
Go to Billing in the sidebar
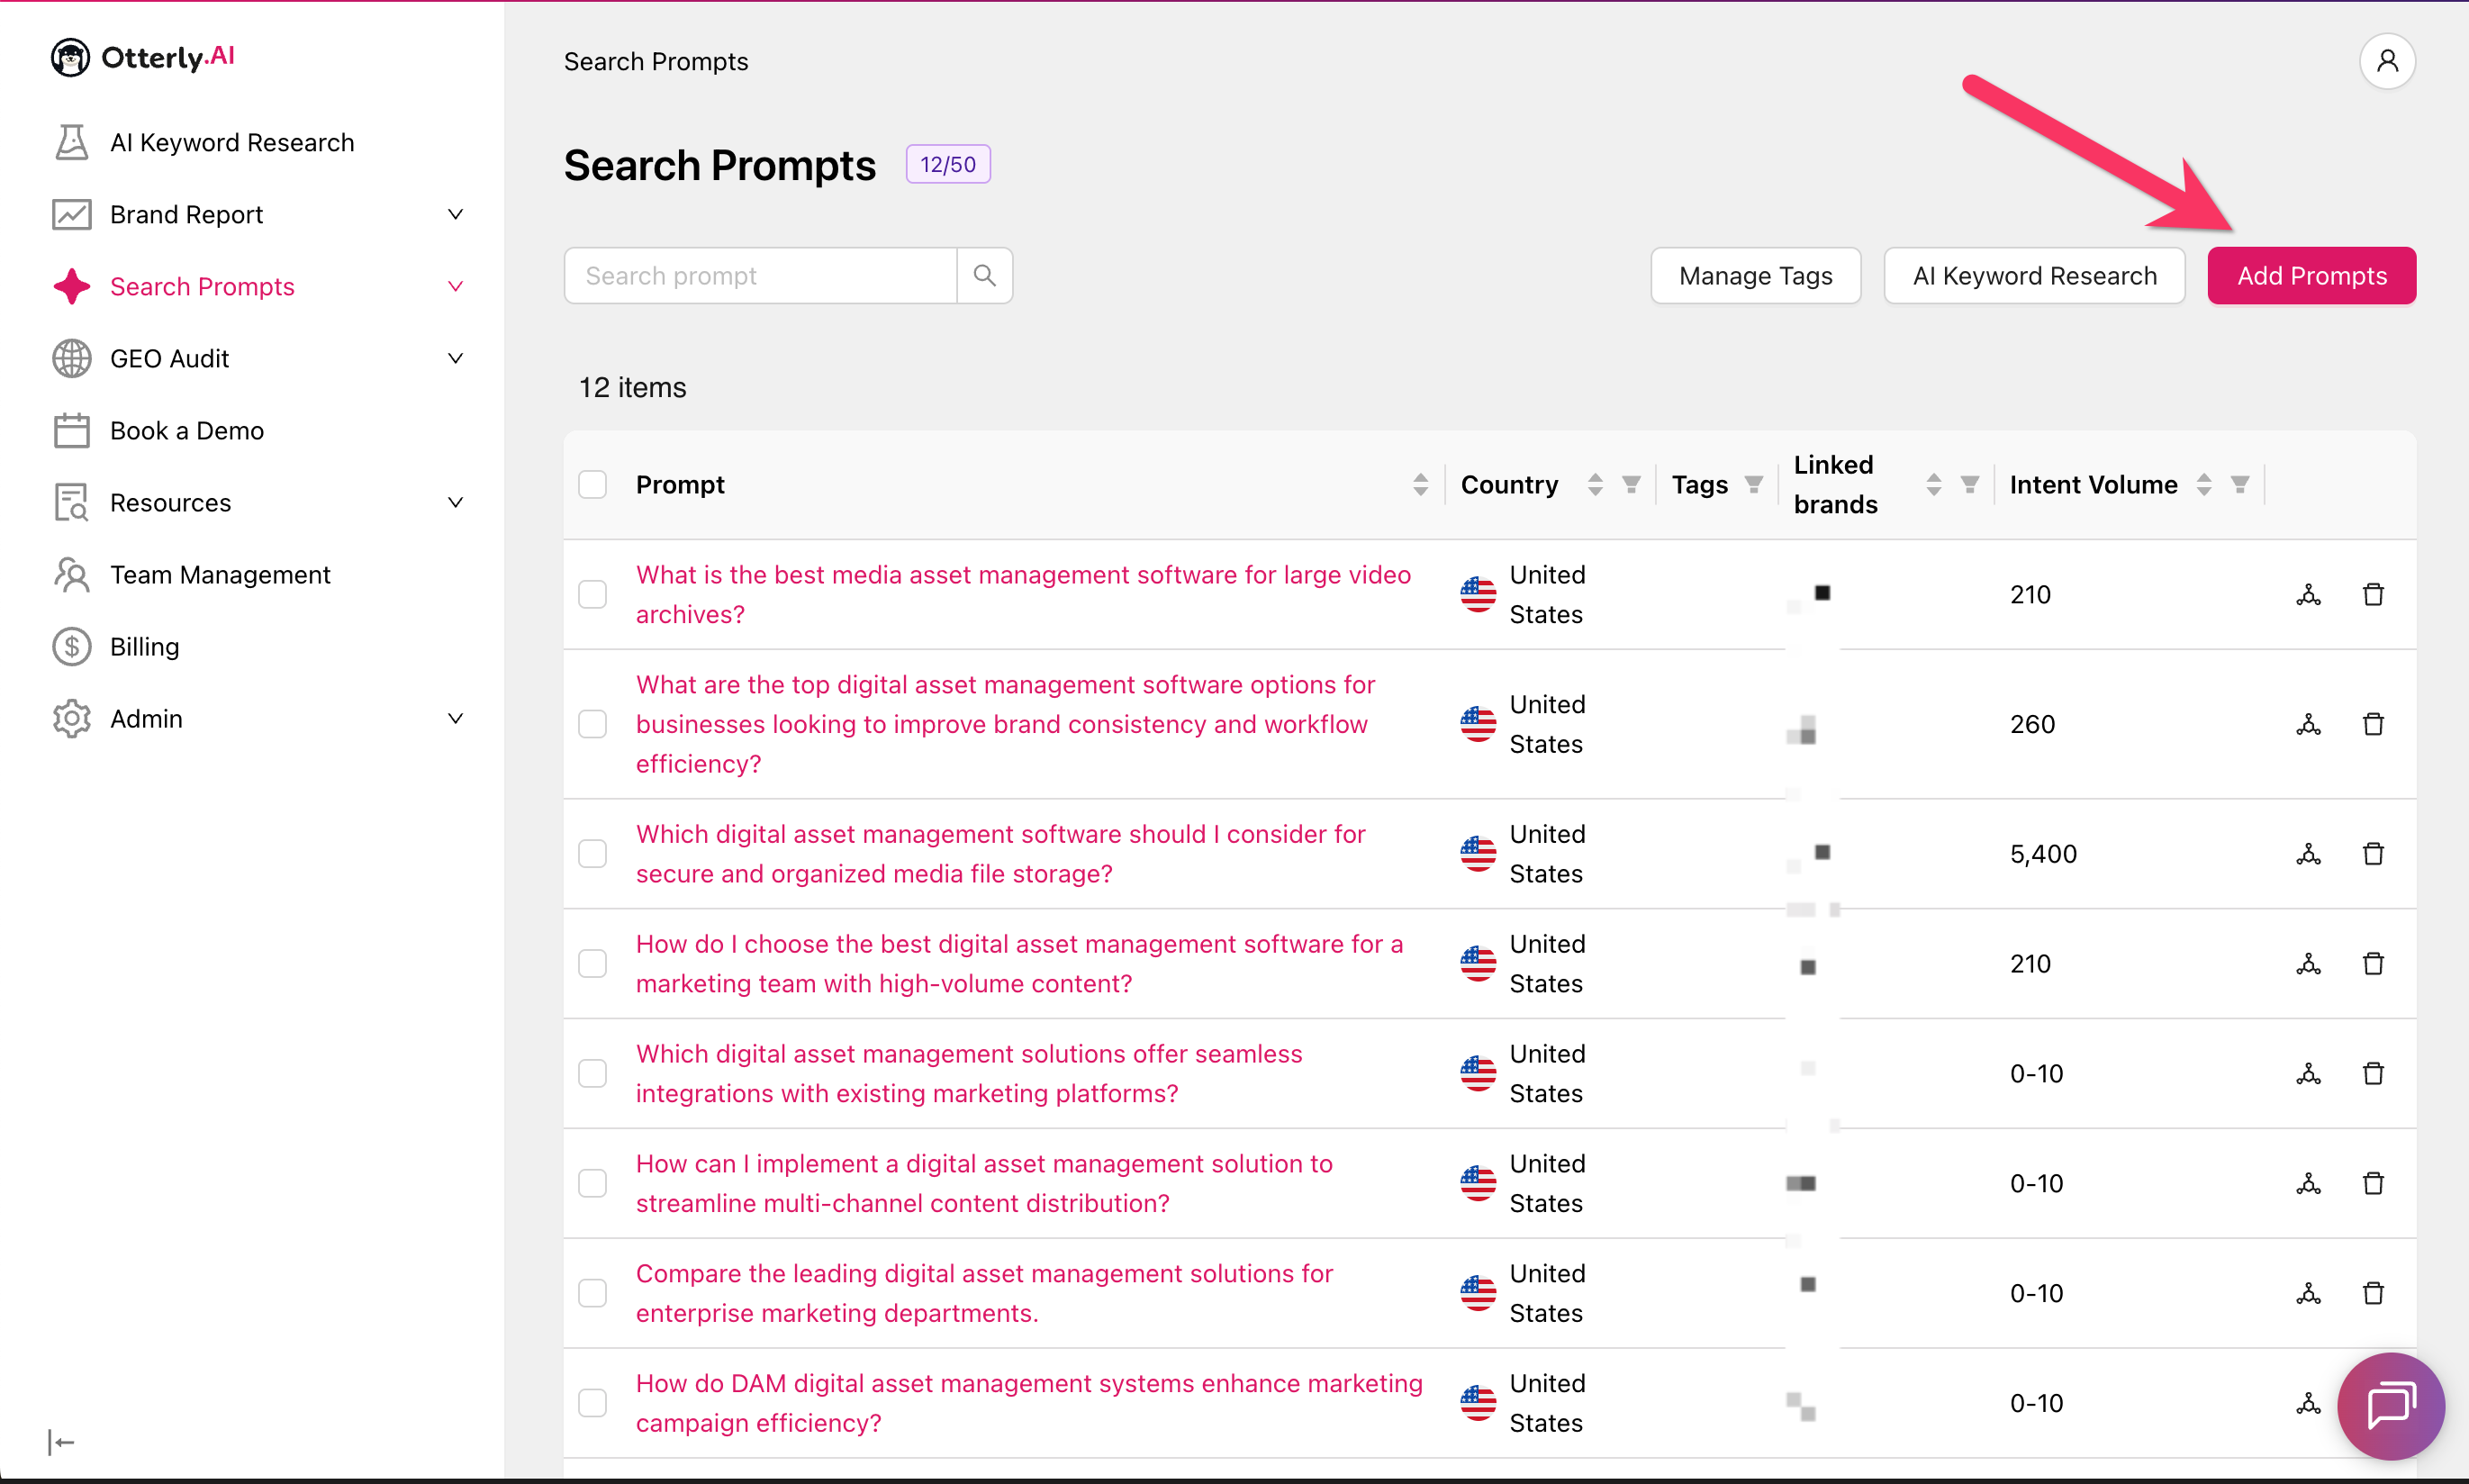coord(144,646)
